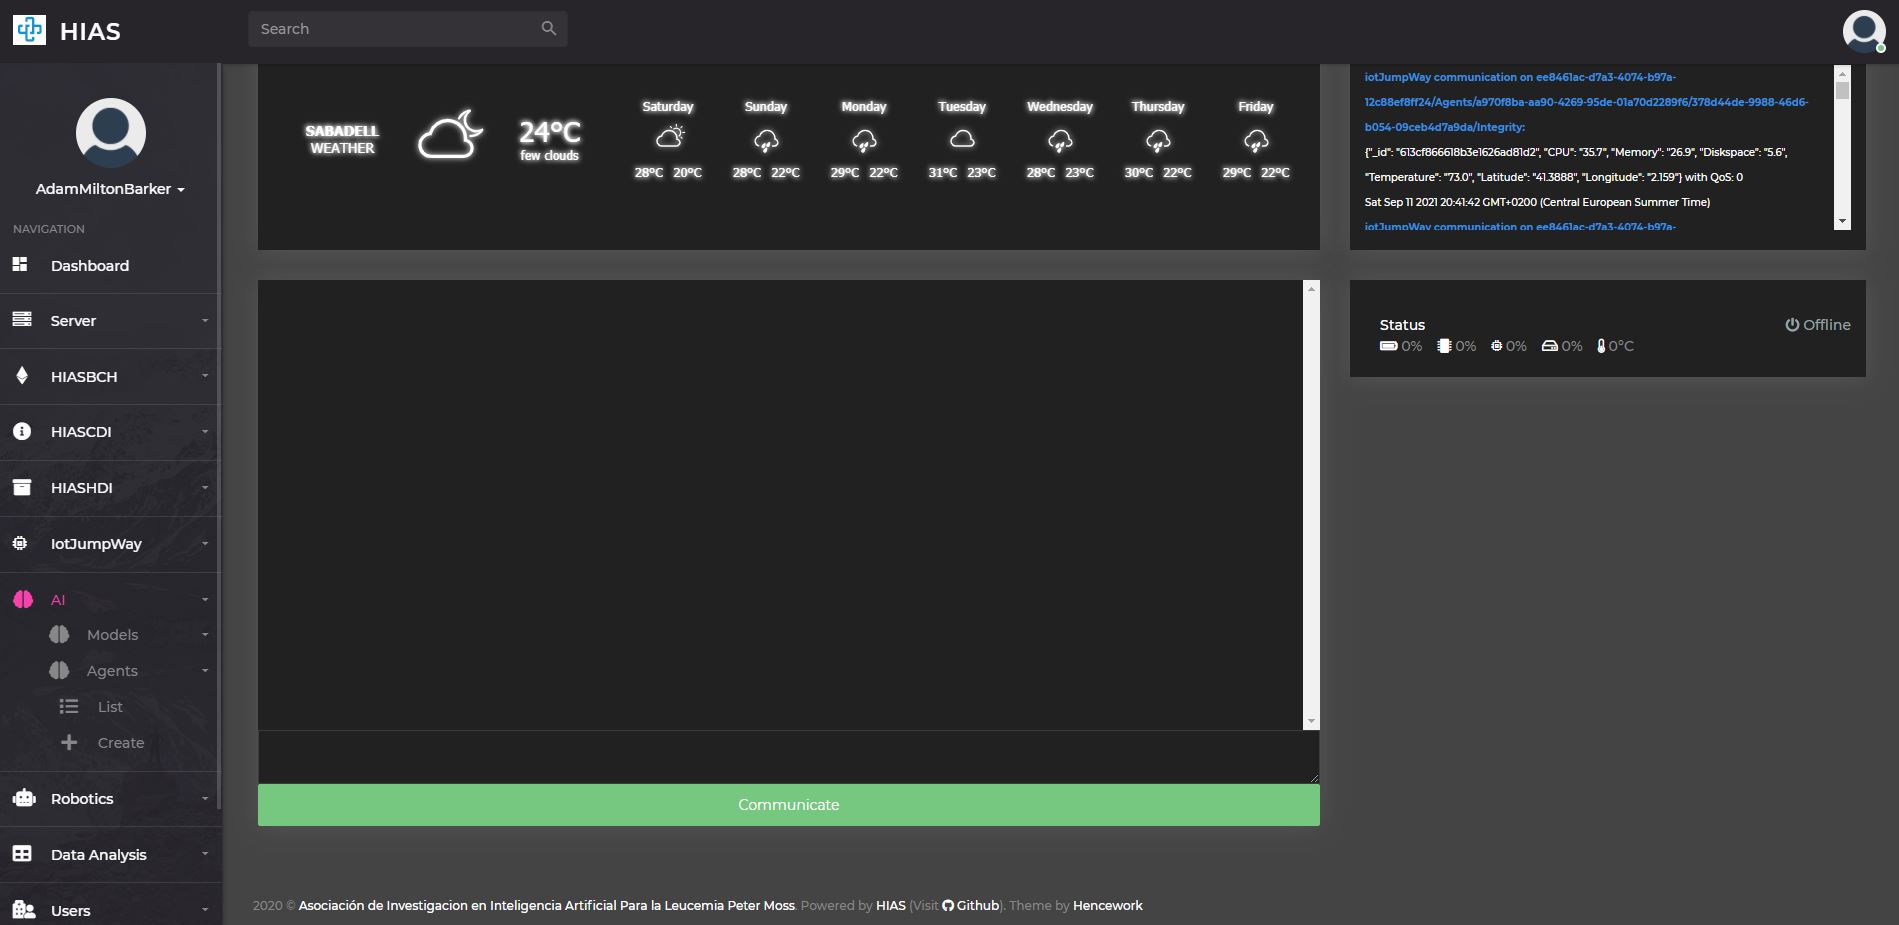Click the Dashboard grid icon

(x=20, y=265)
